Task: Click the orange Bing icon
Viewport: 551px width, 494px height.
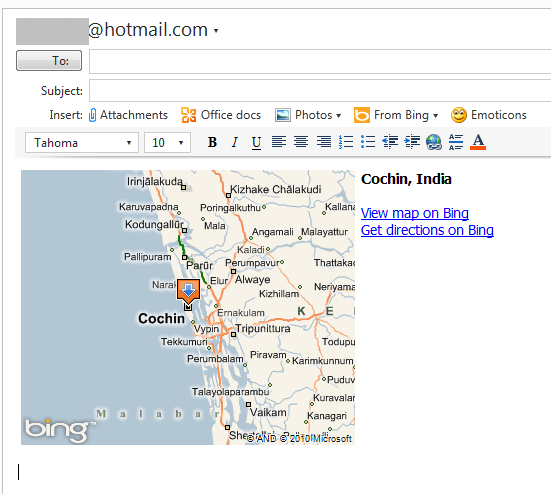Action: click(x=362, y=115)
